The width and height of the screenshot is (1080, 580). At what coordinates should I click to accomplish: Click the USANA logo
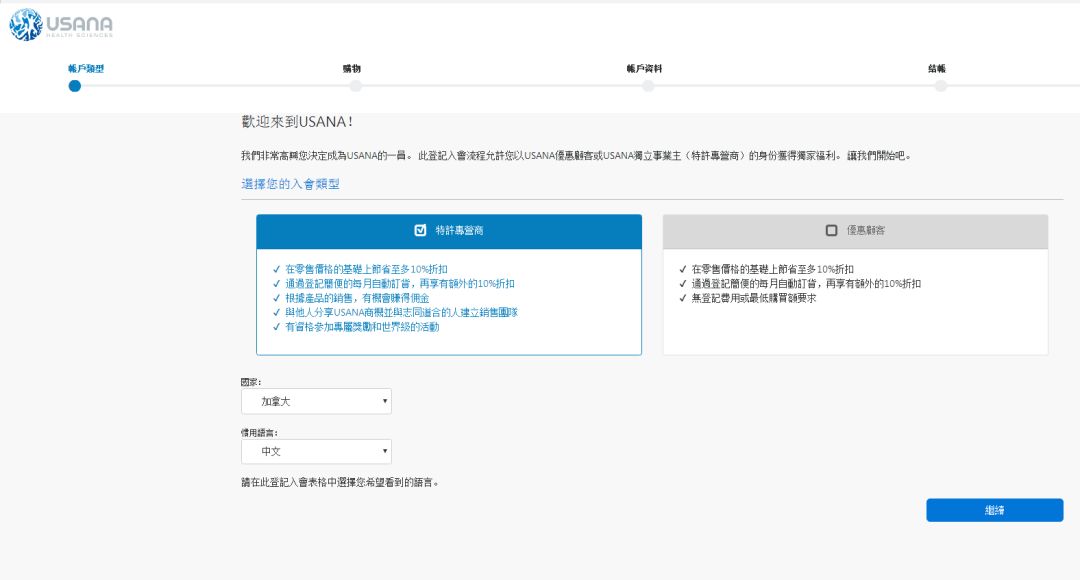point(61,25)
